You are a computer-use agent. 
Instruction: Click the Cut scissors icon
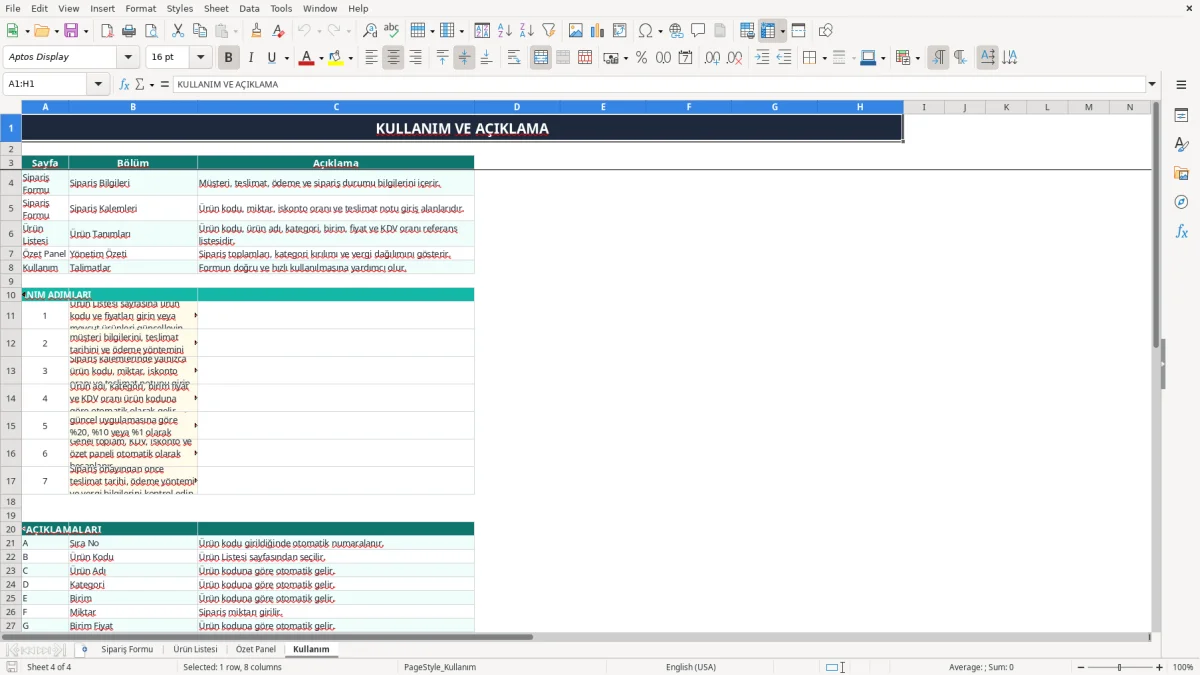(178, 31)
